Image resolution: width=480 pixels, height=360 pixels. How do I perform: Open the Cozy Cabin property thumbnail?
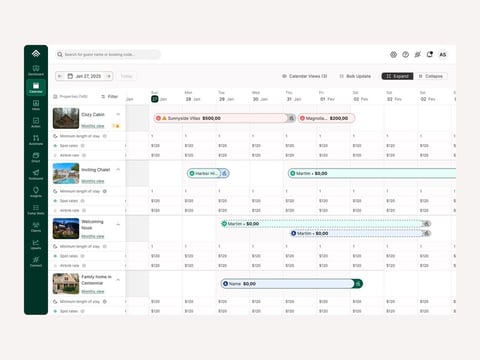click(66, 118)
